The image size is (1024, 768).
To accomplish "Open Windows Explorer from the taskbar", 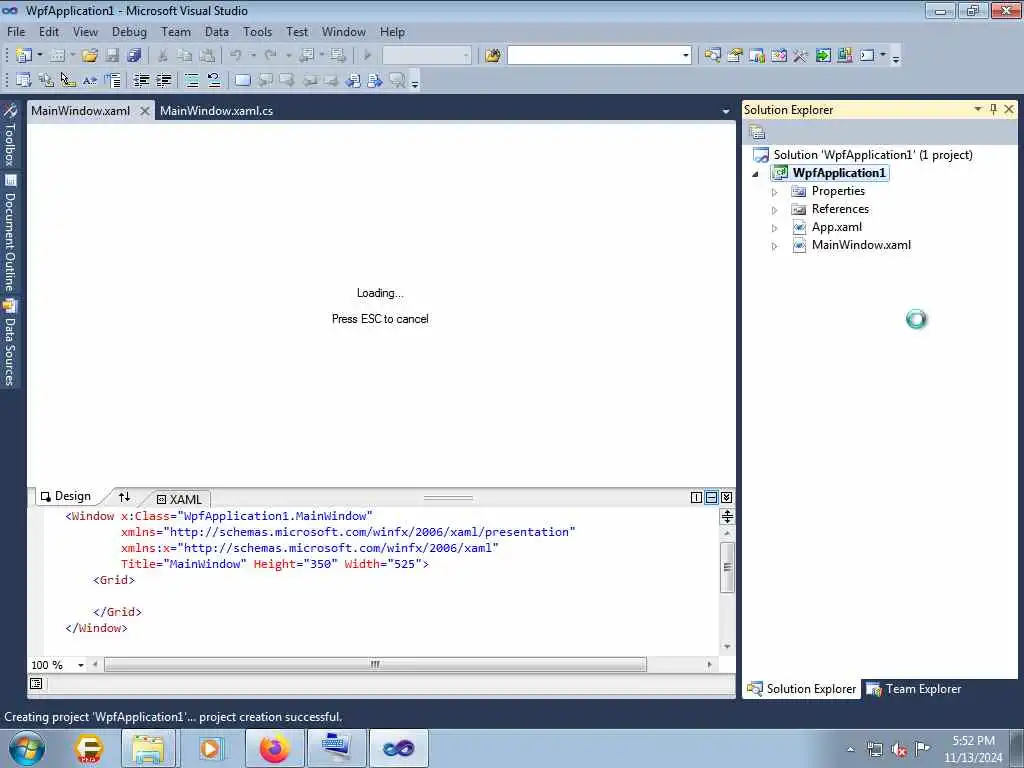I will click(x=148, y=748).
